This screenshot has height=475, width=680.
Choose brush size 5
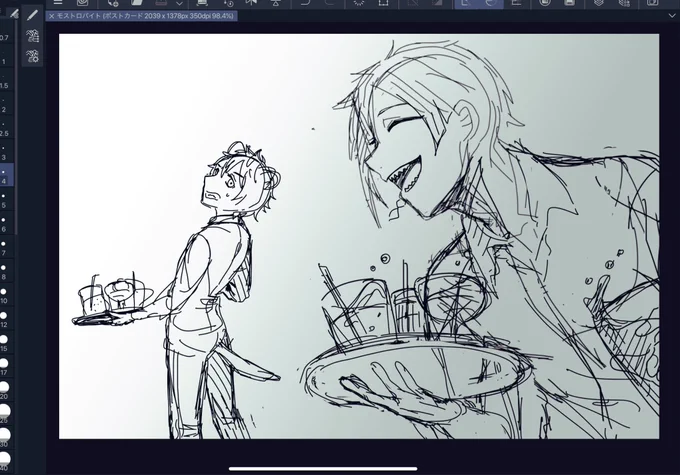tap(4, 200)
